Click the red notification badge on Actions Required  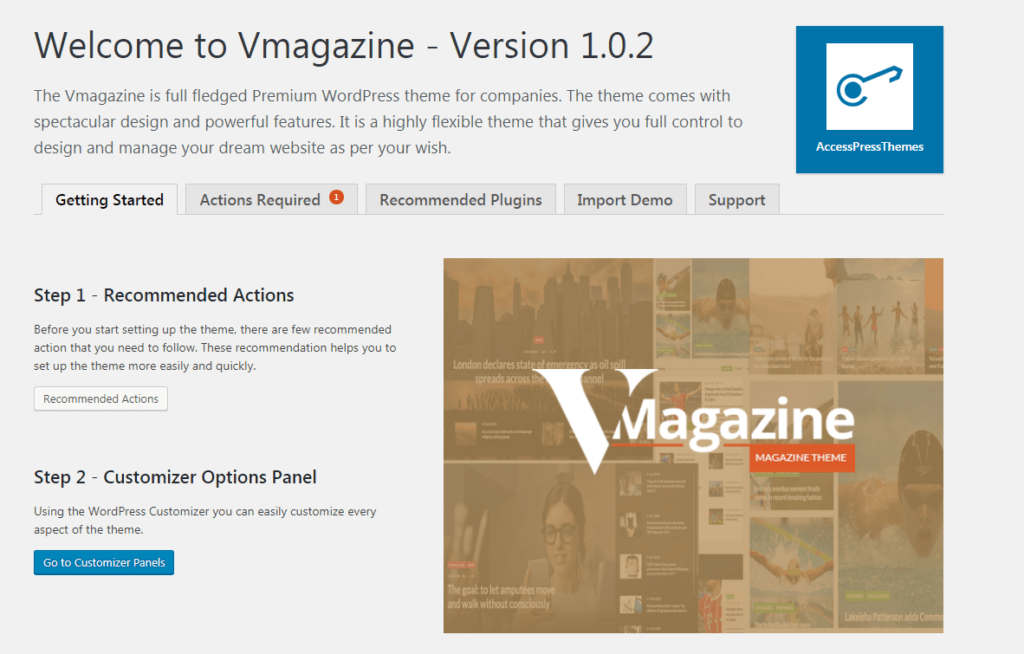pos(336,197)
